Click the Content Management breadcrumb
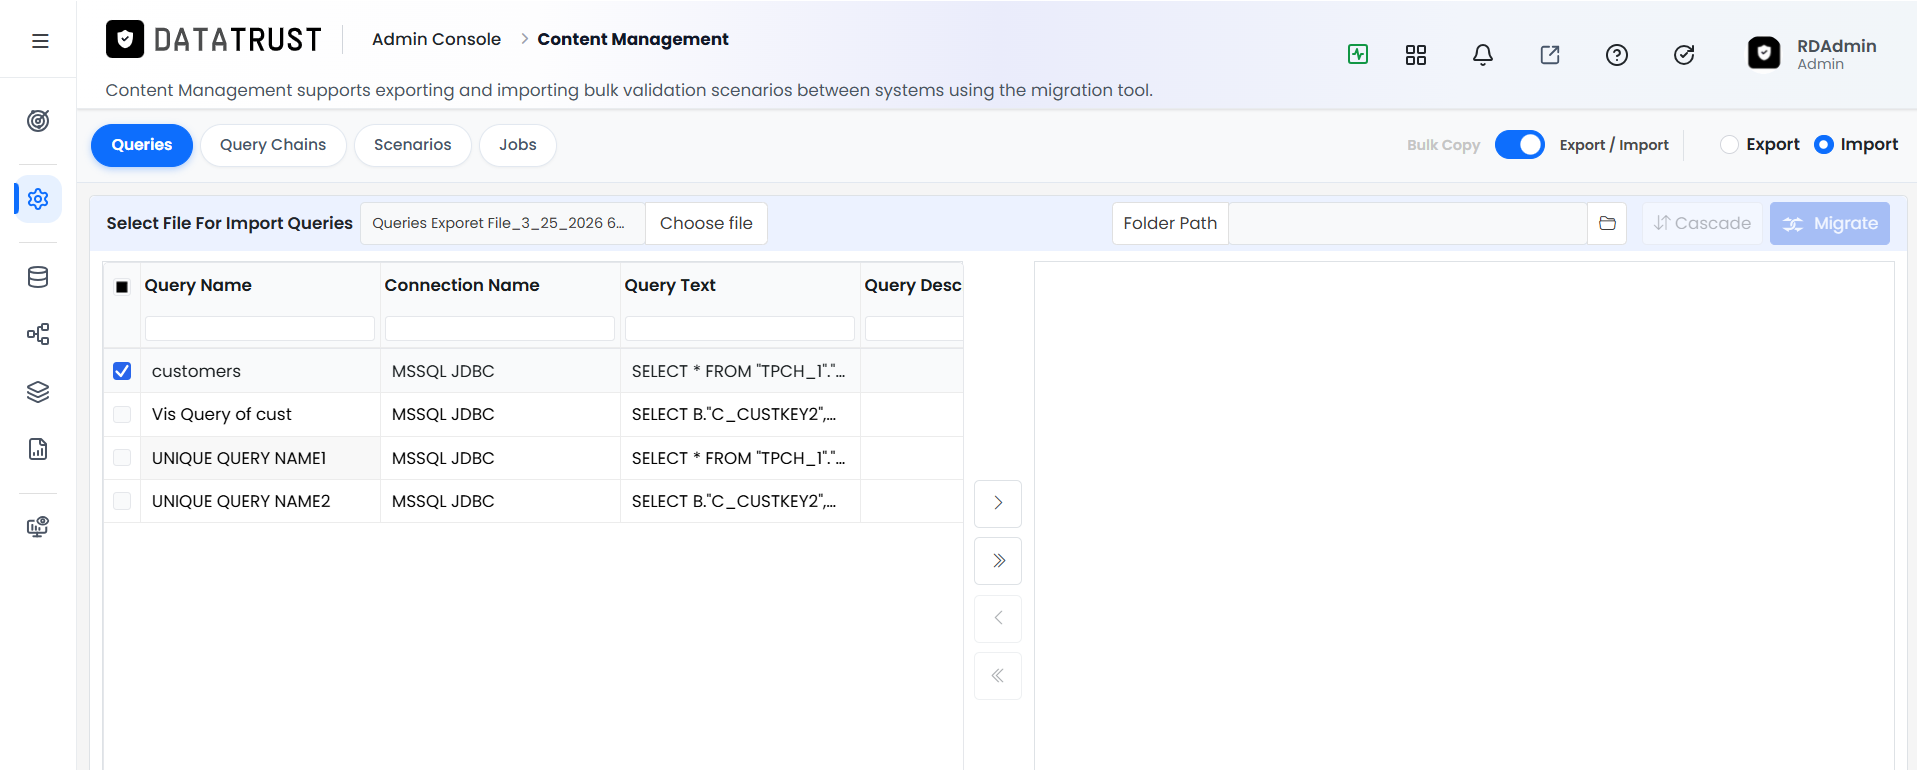The image size is (1917, 770). pos(633,39)
